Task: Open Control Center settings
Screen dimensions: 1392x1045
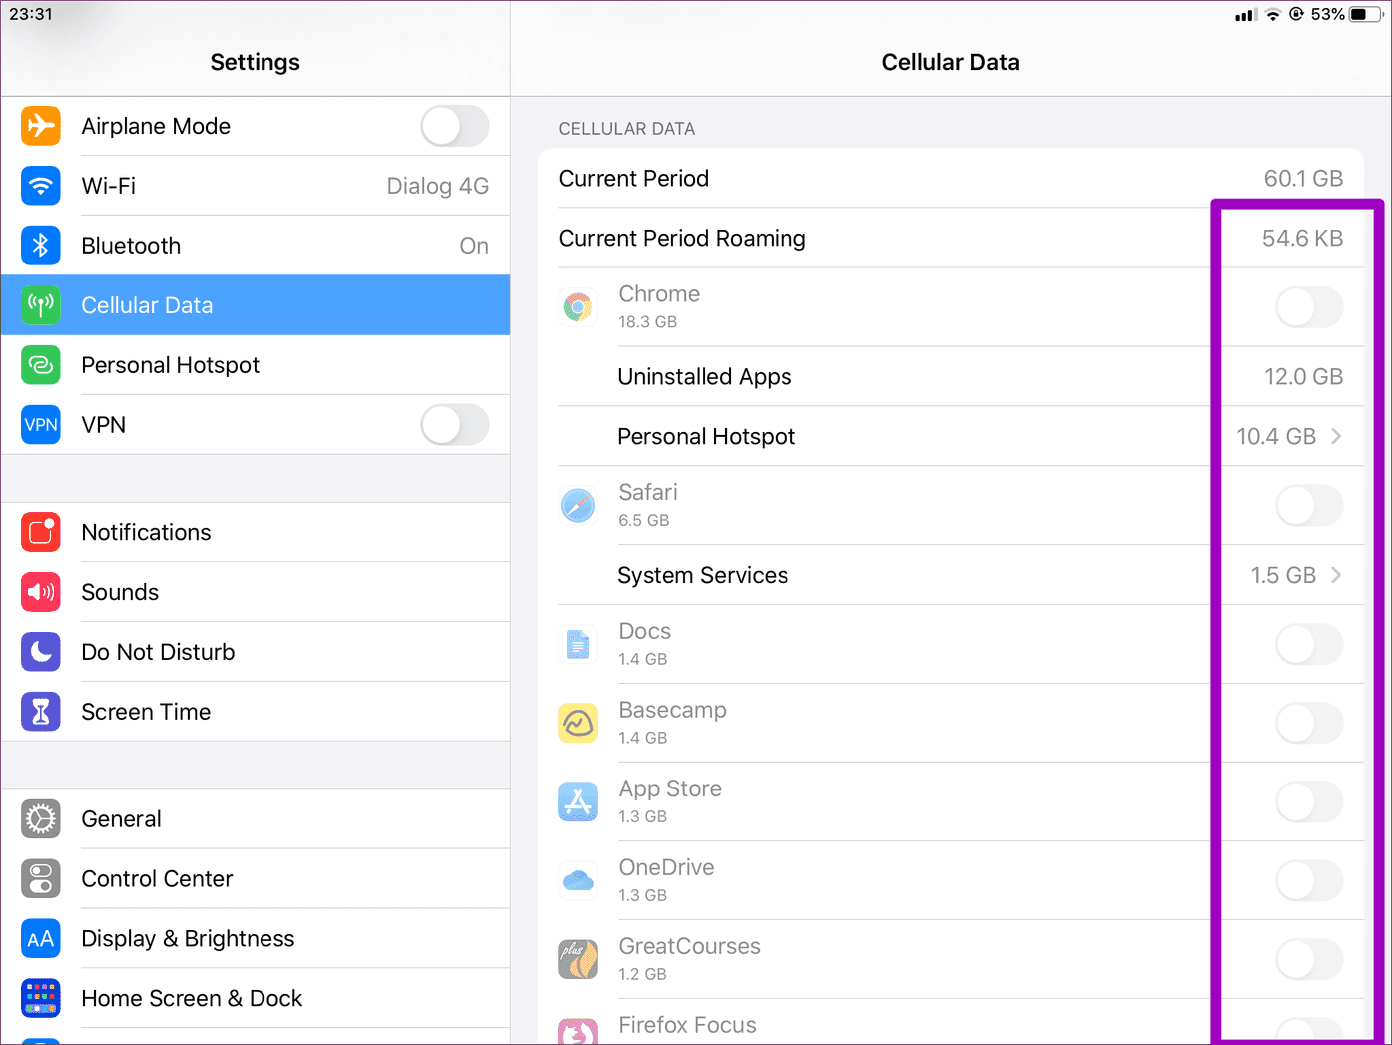Action: (256, 879)
